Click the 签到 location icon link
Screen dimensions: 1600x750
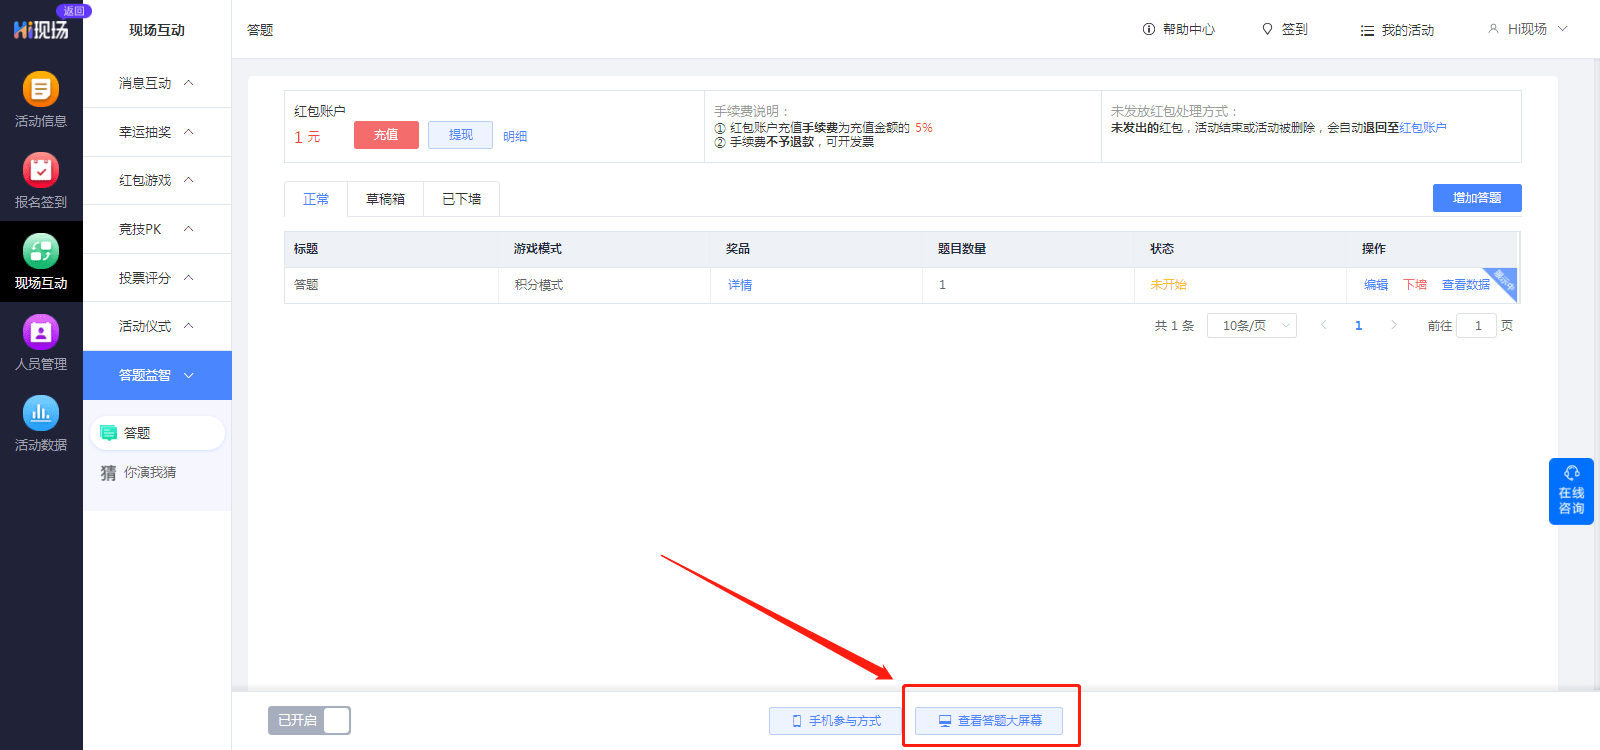(x=1284, y=30)
